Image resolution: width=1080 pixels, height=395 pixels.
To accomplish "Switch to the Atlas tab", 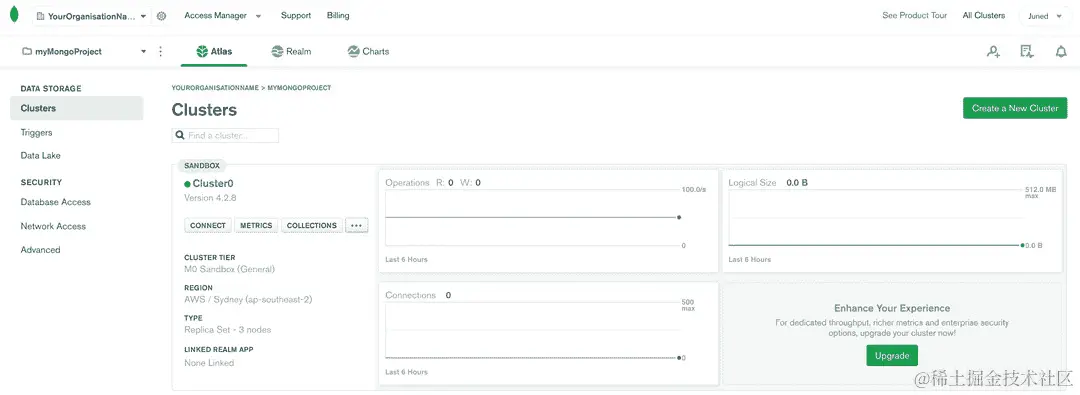I will coord(214,51).
